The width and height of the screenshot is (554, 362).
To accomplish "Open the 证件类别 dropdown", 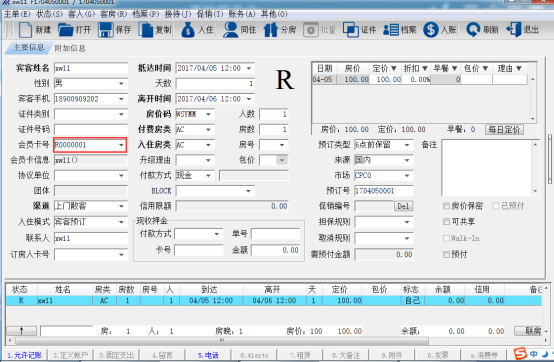I will pyautogui.click(x=121, y=114).
